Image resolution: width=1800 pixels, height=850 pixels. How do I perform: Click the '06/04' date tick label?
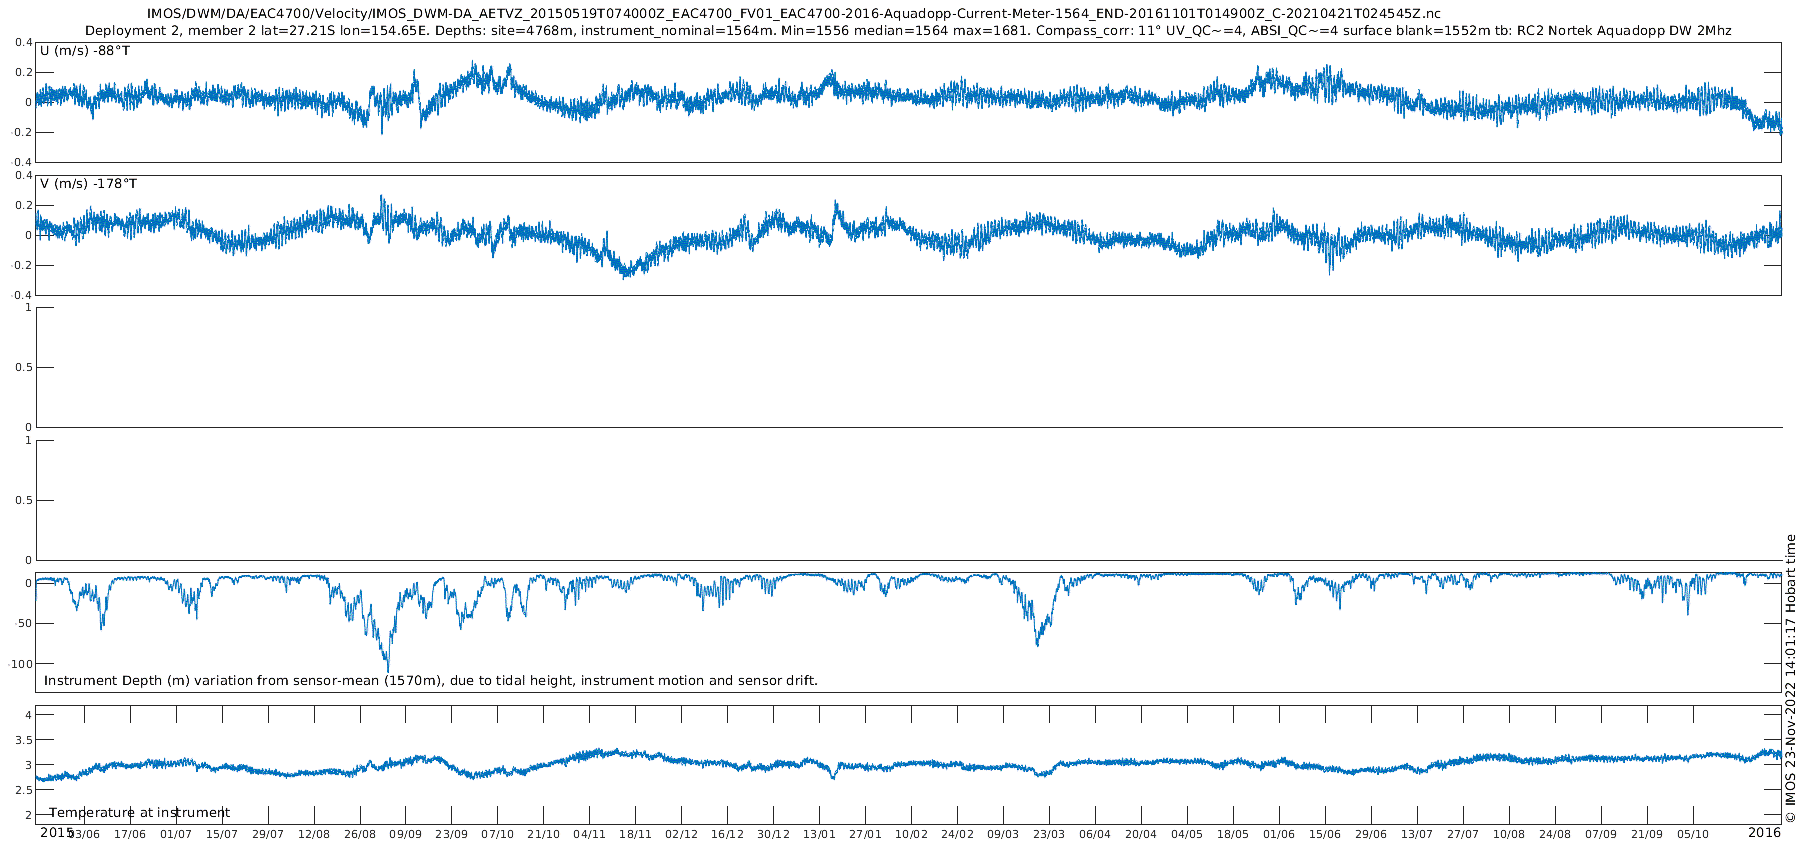click(x=1096, y=834)
